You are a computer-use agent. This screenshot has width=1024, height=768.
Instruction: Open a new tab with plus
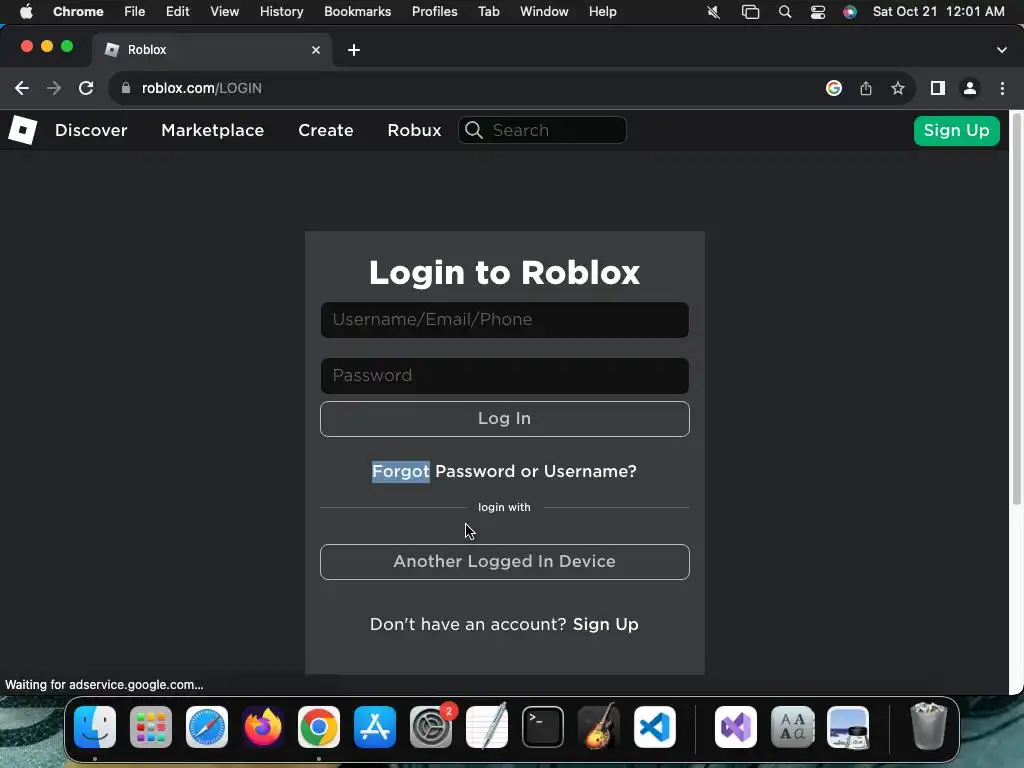click(354, 50)
